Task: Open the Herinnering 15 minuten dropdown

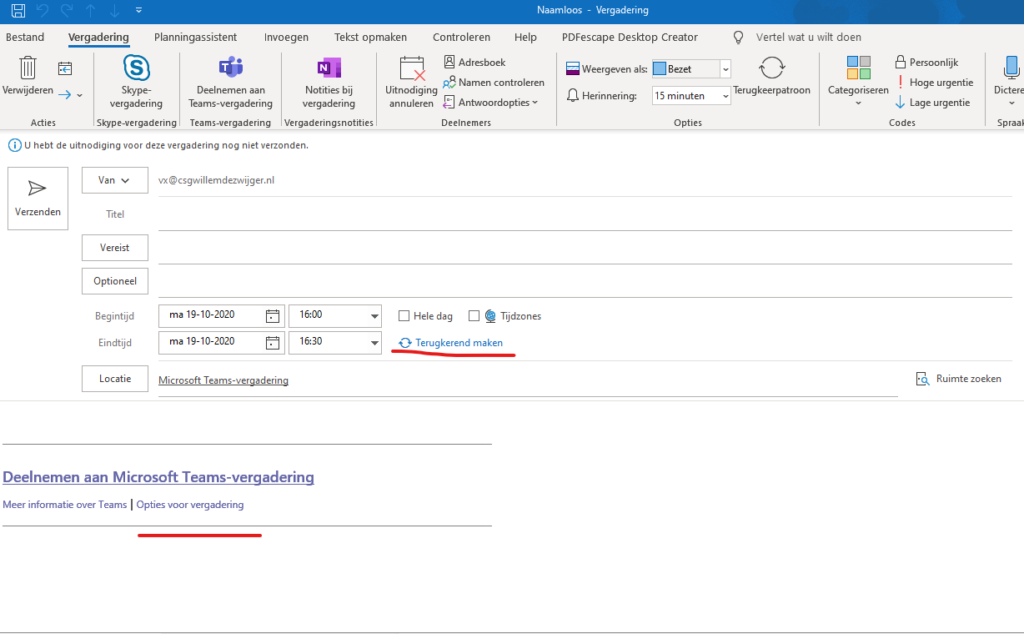Action: click(x=725, y=96)
